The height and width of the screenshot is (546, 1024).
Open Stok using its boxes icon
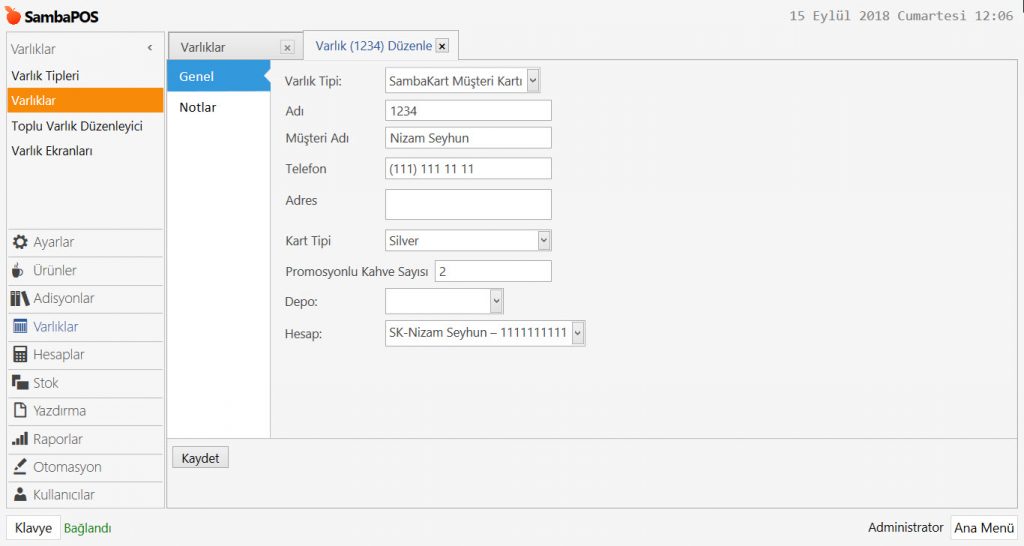click(x=20, y=382)
